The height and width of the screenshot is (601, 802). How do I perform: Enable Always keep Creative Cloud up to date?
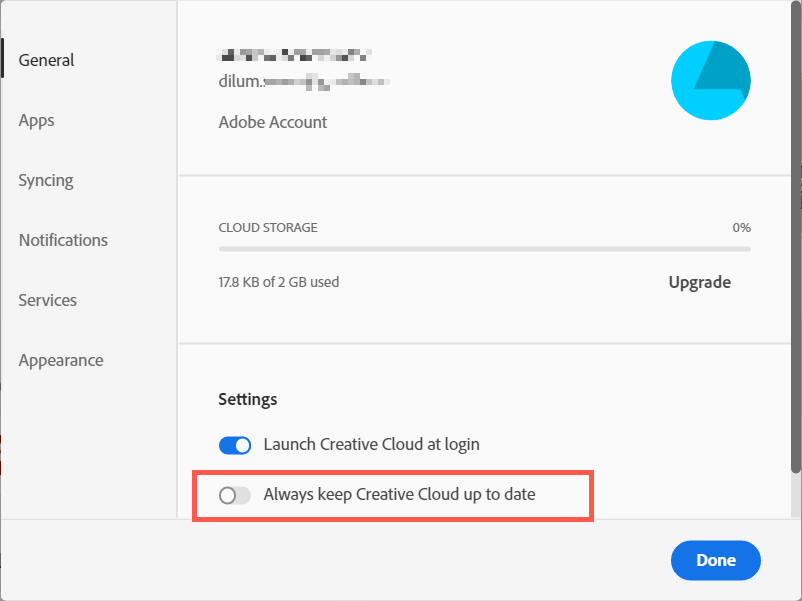point(235,495)
